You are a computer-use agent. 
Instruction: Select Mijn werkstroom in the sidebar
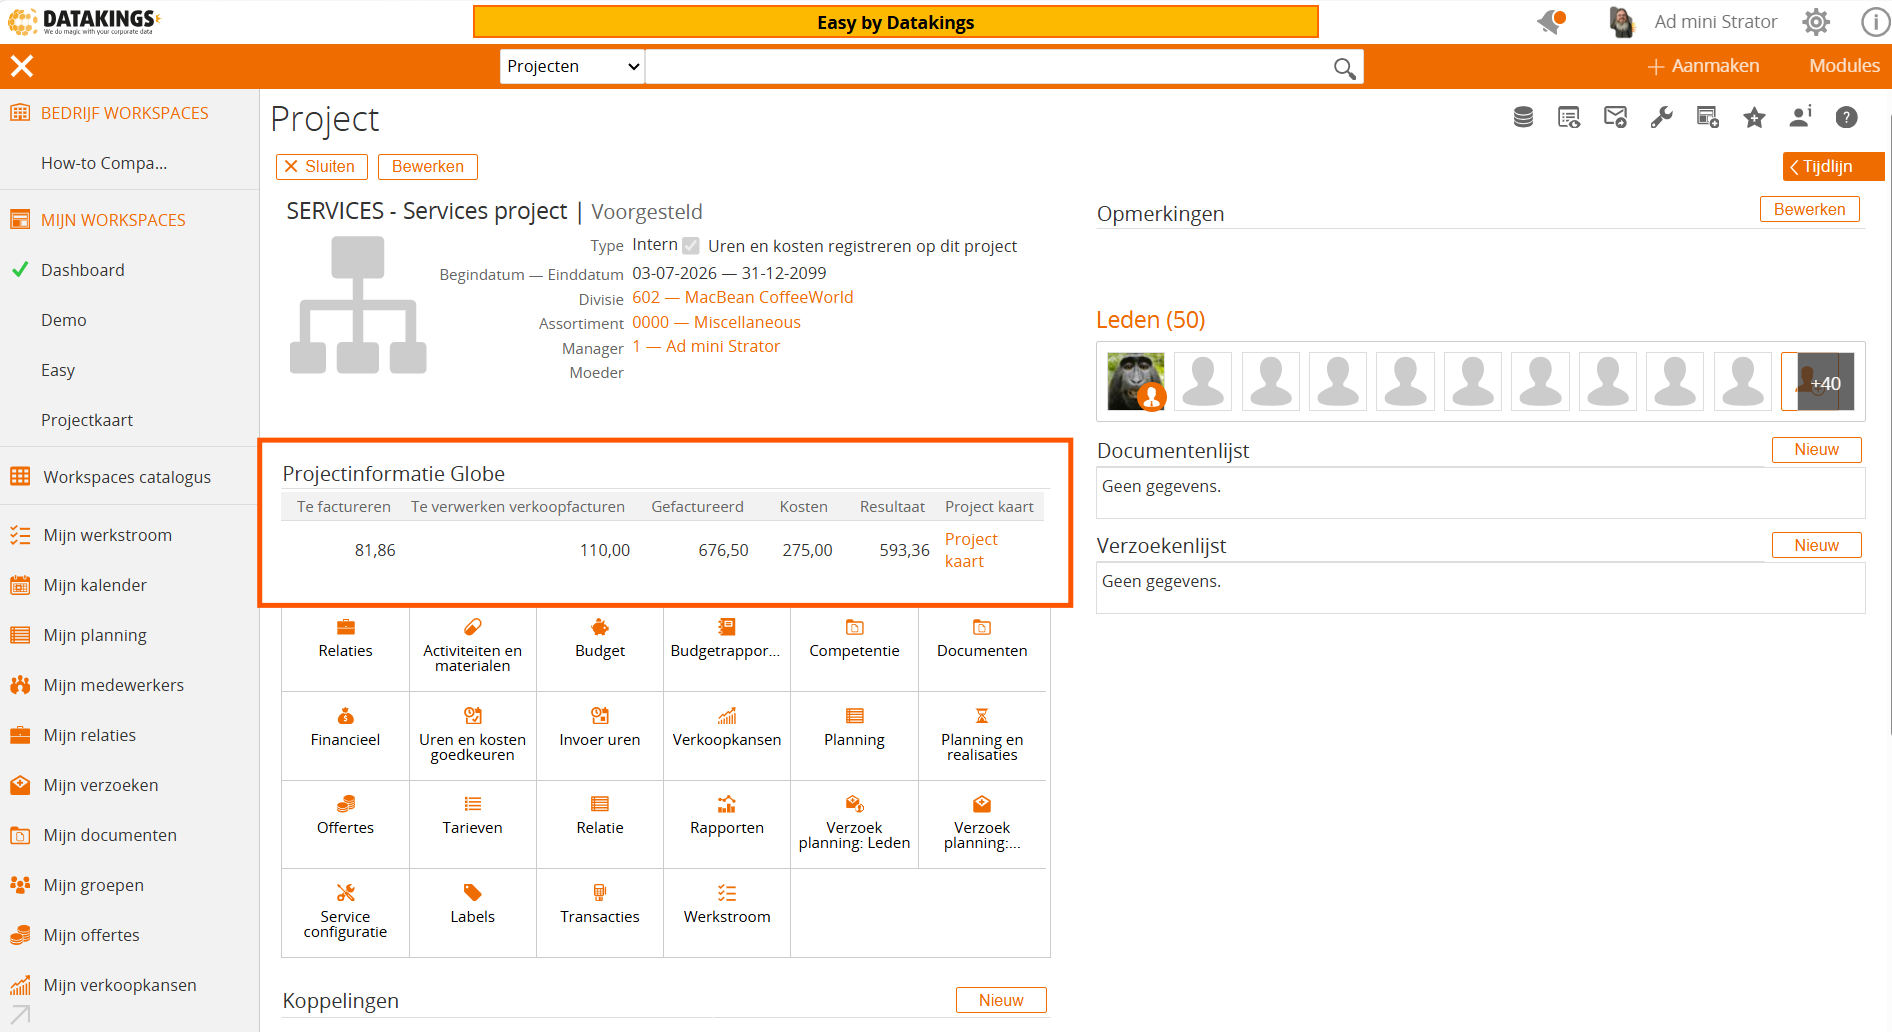point(107,535)
